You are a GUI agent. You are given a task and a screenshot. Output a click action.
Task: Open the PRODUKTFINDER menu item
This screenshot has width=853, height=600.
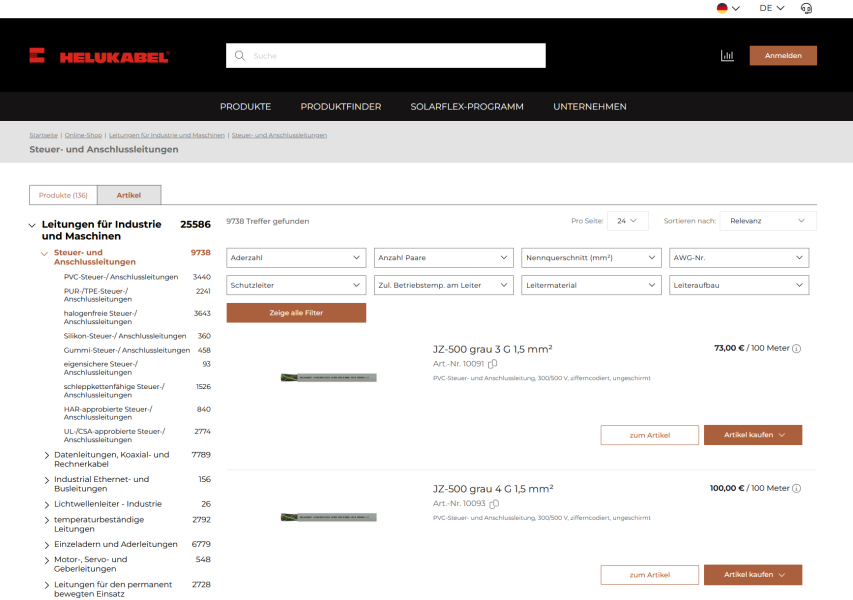pyautogui.click(x=340, y=106)
